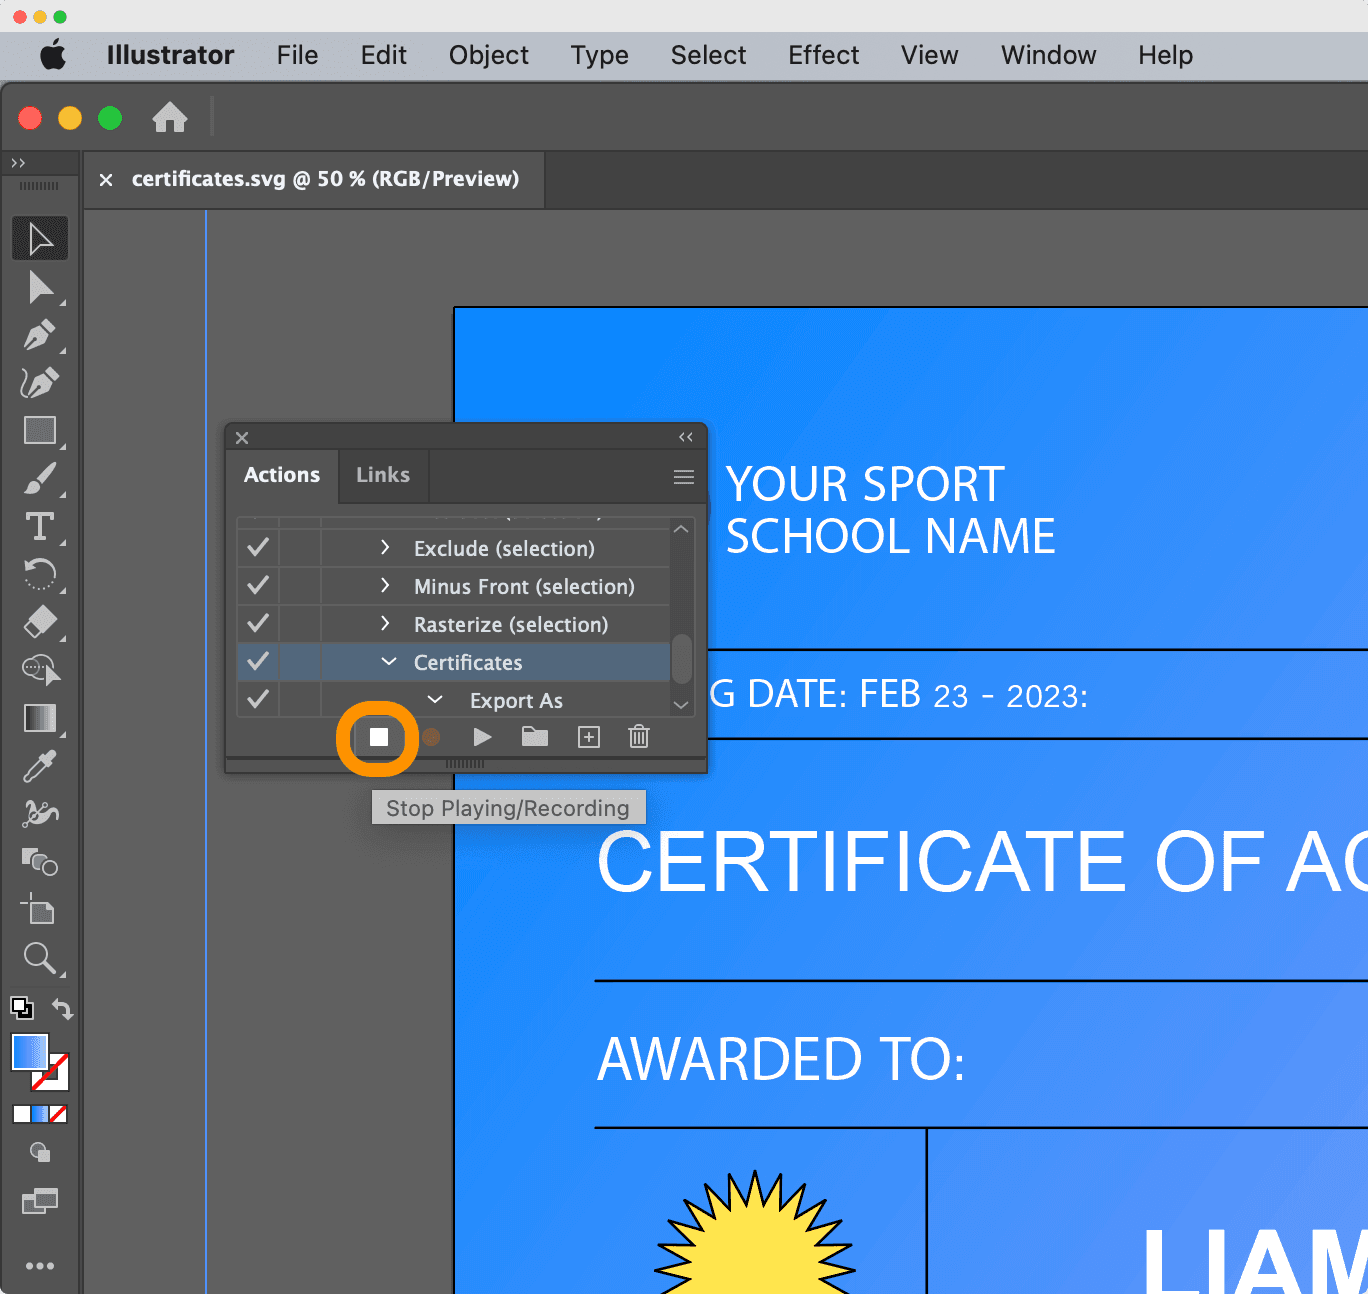Collapse Actions panel with double arrows
The width and height of the screenshot is (1368, 1294).
pyautogui.click(x=686, y=437)
